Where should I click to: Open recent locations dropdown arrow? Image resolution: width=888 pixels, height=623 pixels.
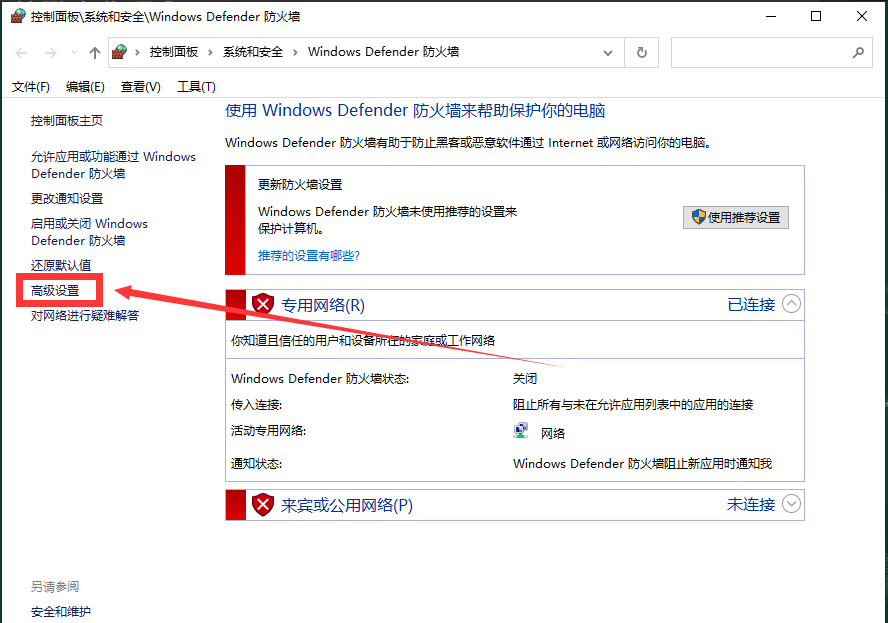point(74,53)
